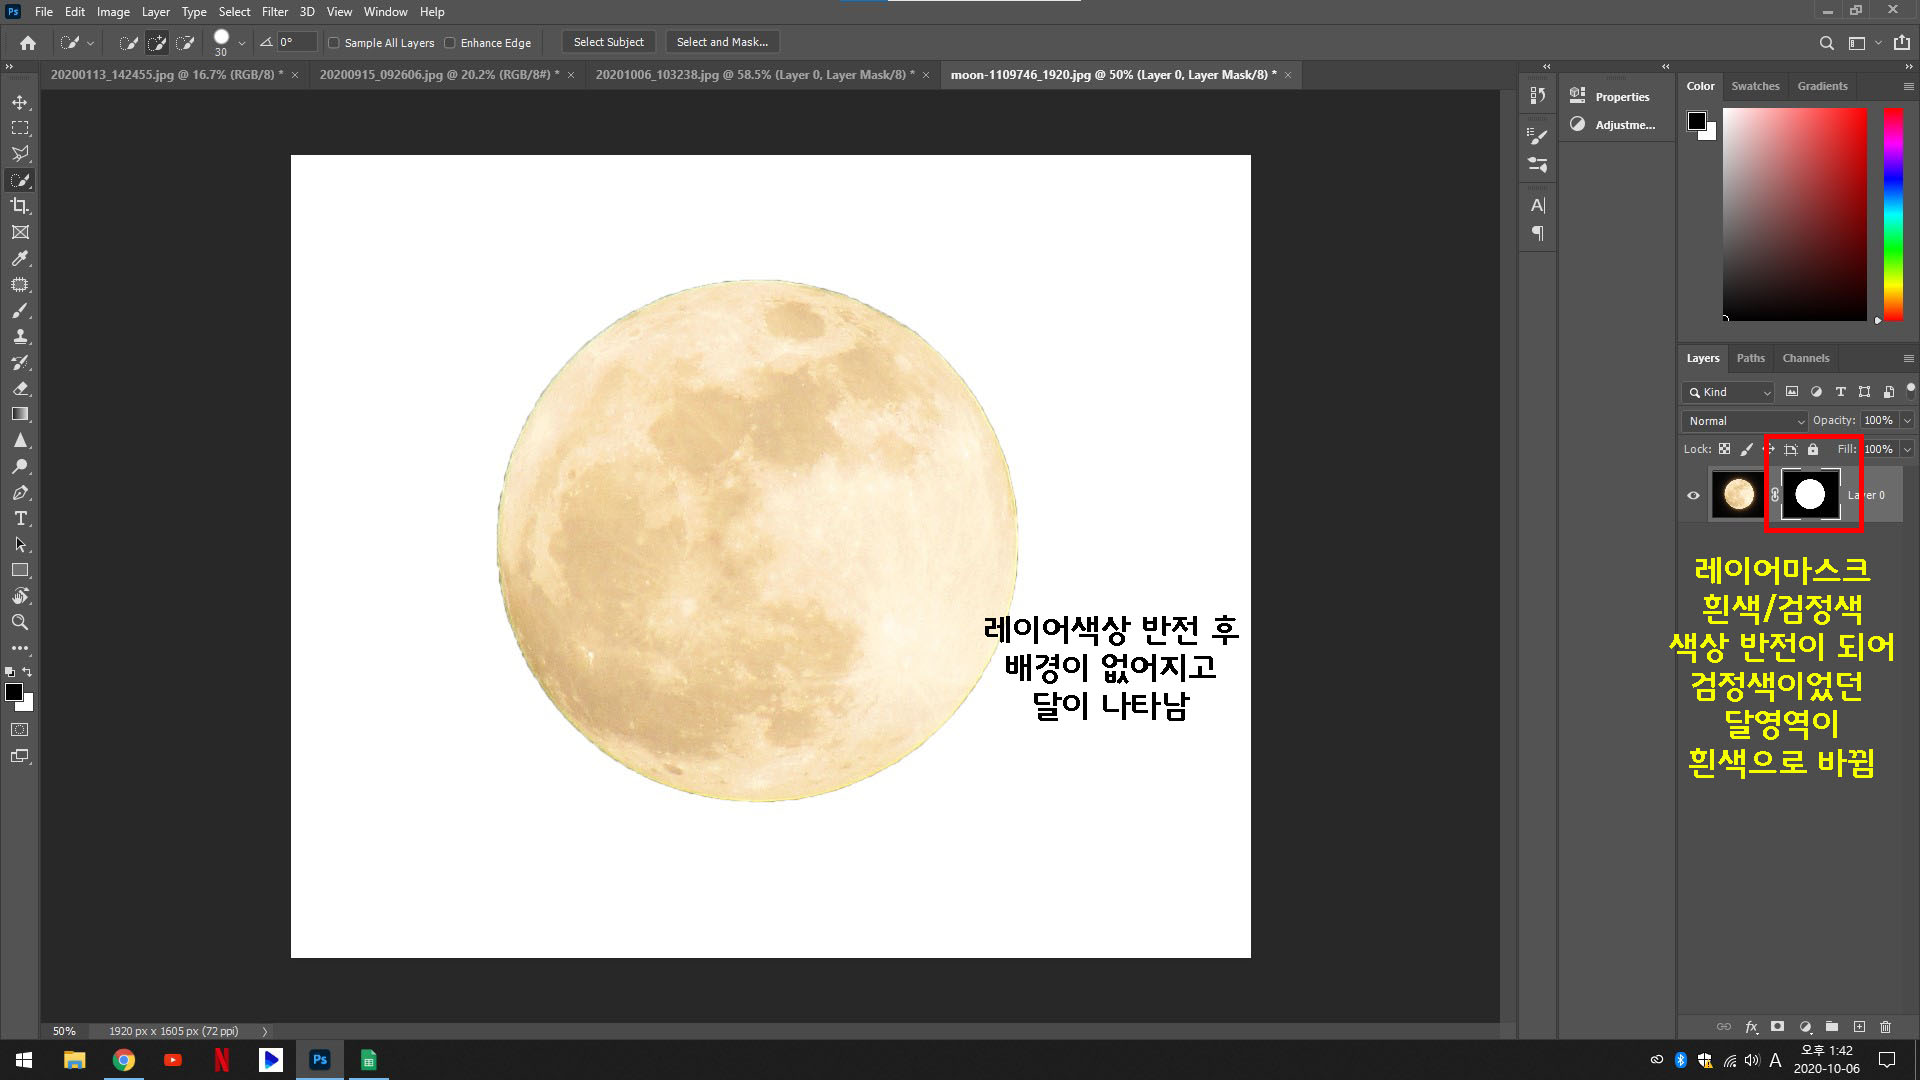The image size is (1920, 1080).
Task: Select the Horizontal Type tool
Action: (x=20, y=518)
